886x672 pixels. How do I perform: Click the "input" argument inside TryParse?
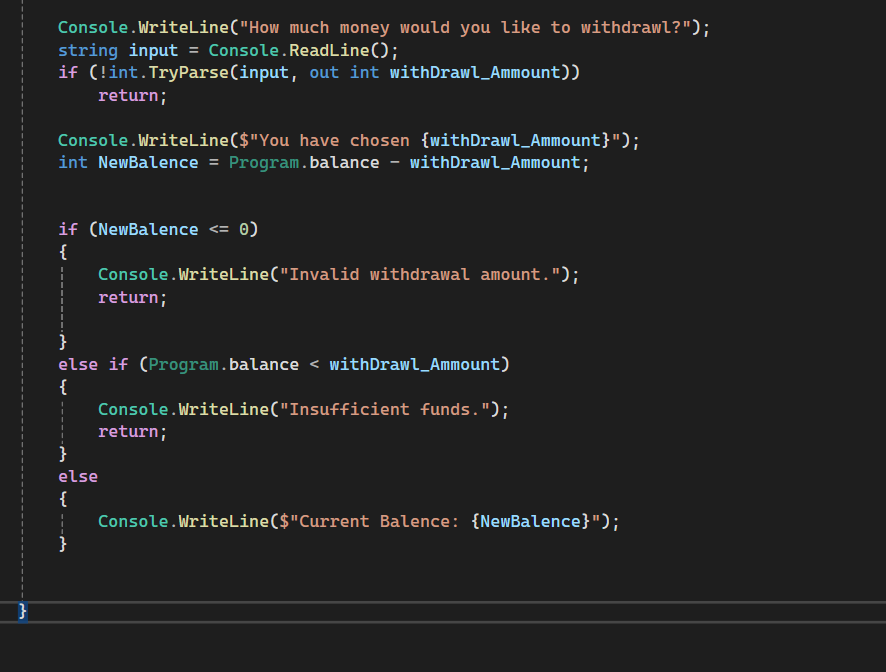click(x=264, y=73)
